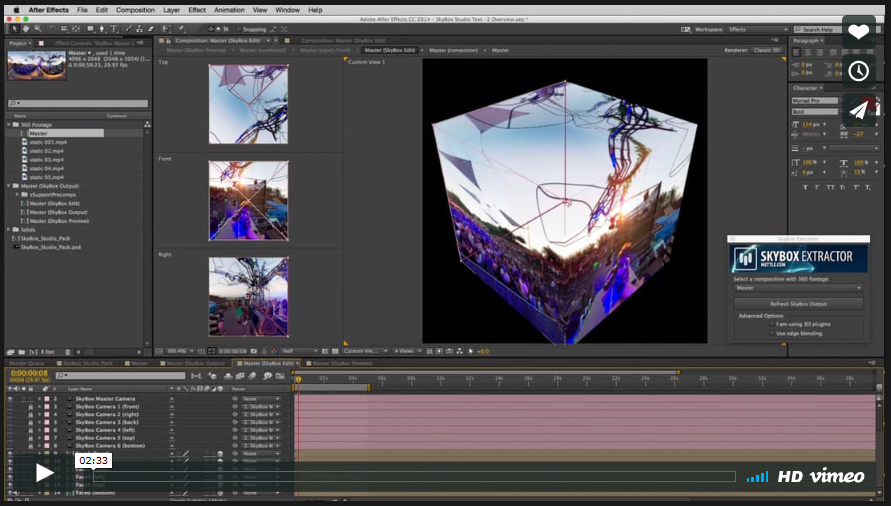Click the Project panel search field
891x506 pixels.
pyautogui.click(x=78, y=103)
